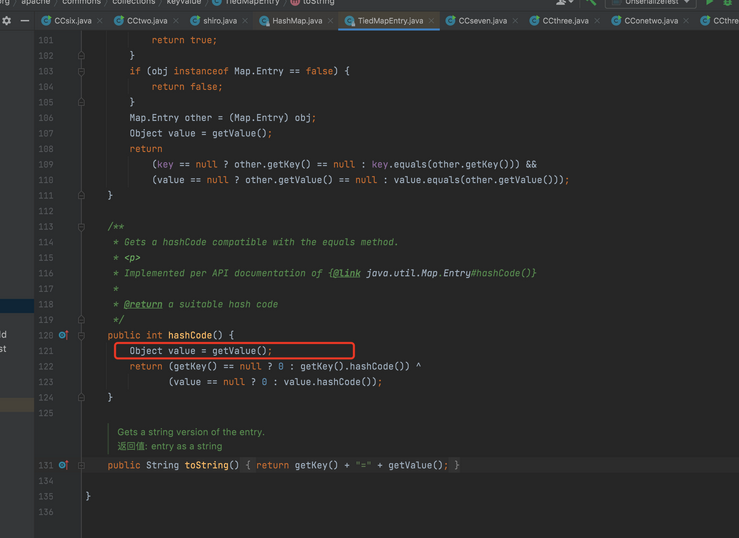Click the override gutter icon beside hashCode()
739x538 pixels.
[x=64, y=335]
